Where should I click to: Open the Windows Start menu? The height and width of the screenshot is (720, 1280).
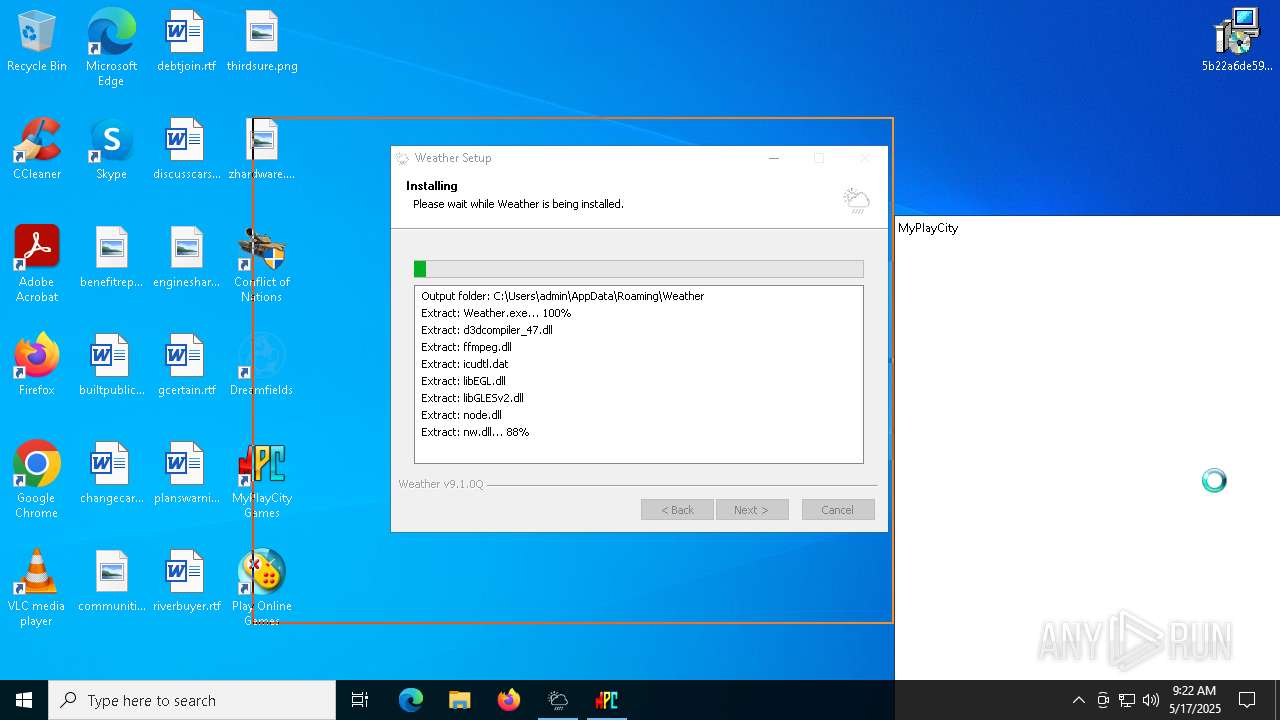(x=24, y=700)
